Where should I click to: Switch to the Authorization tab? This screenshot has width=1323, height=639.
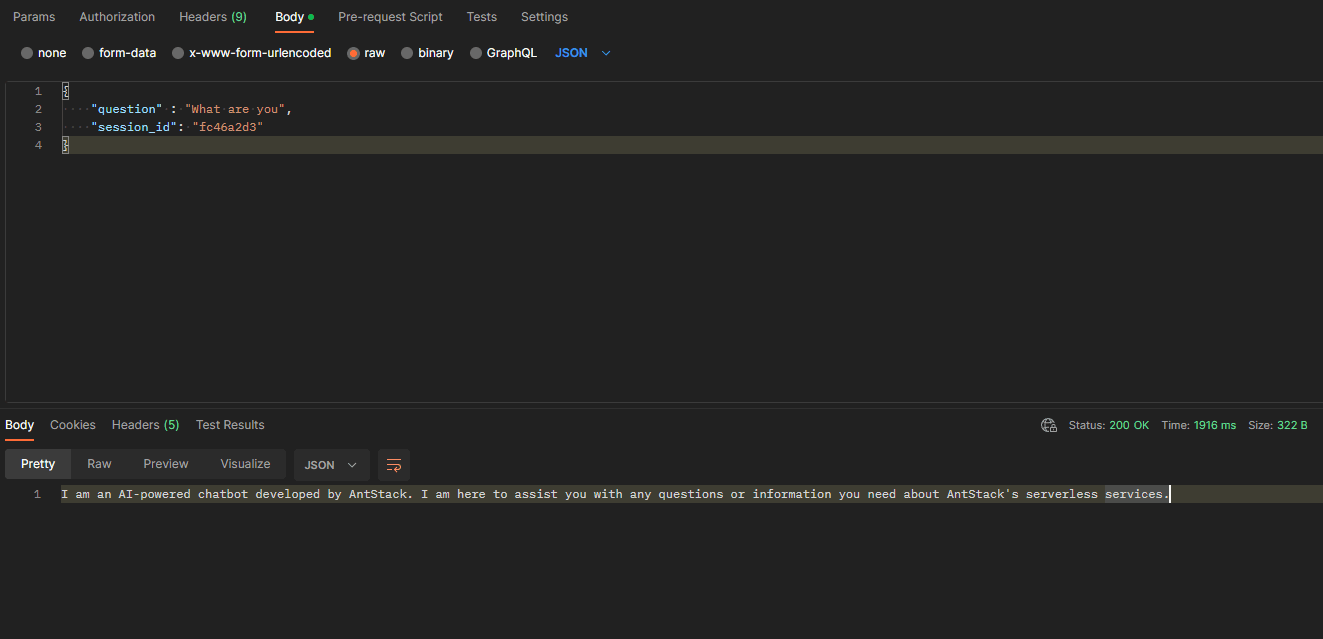point(117,17)
